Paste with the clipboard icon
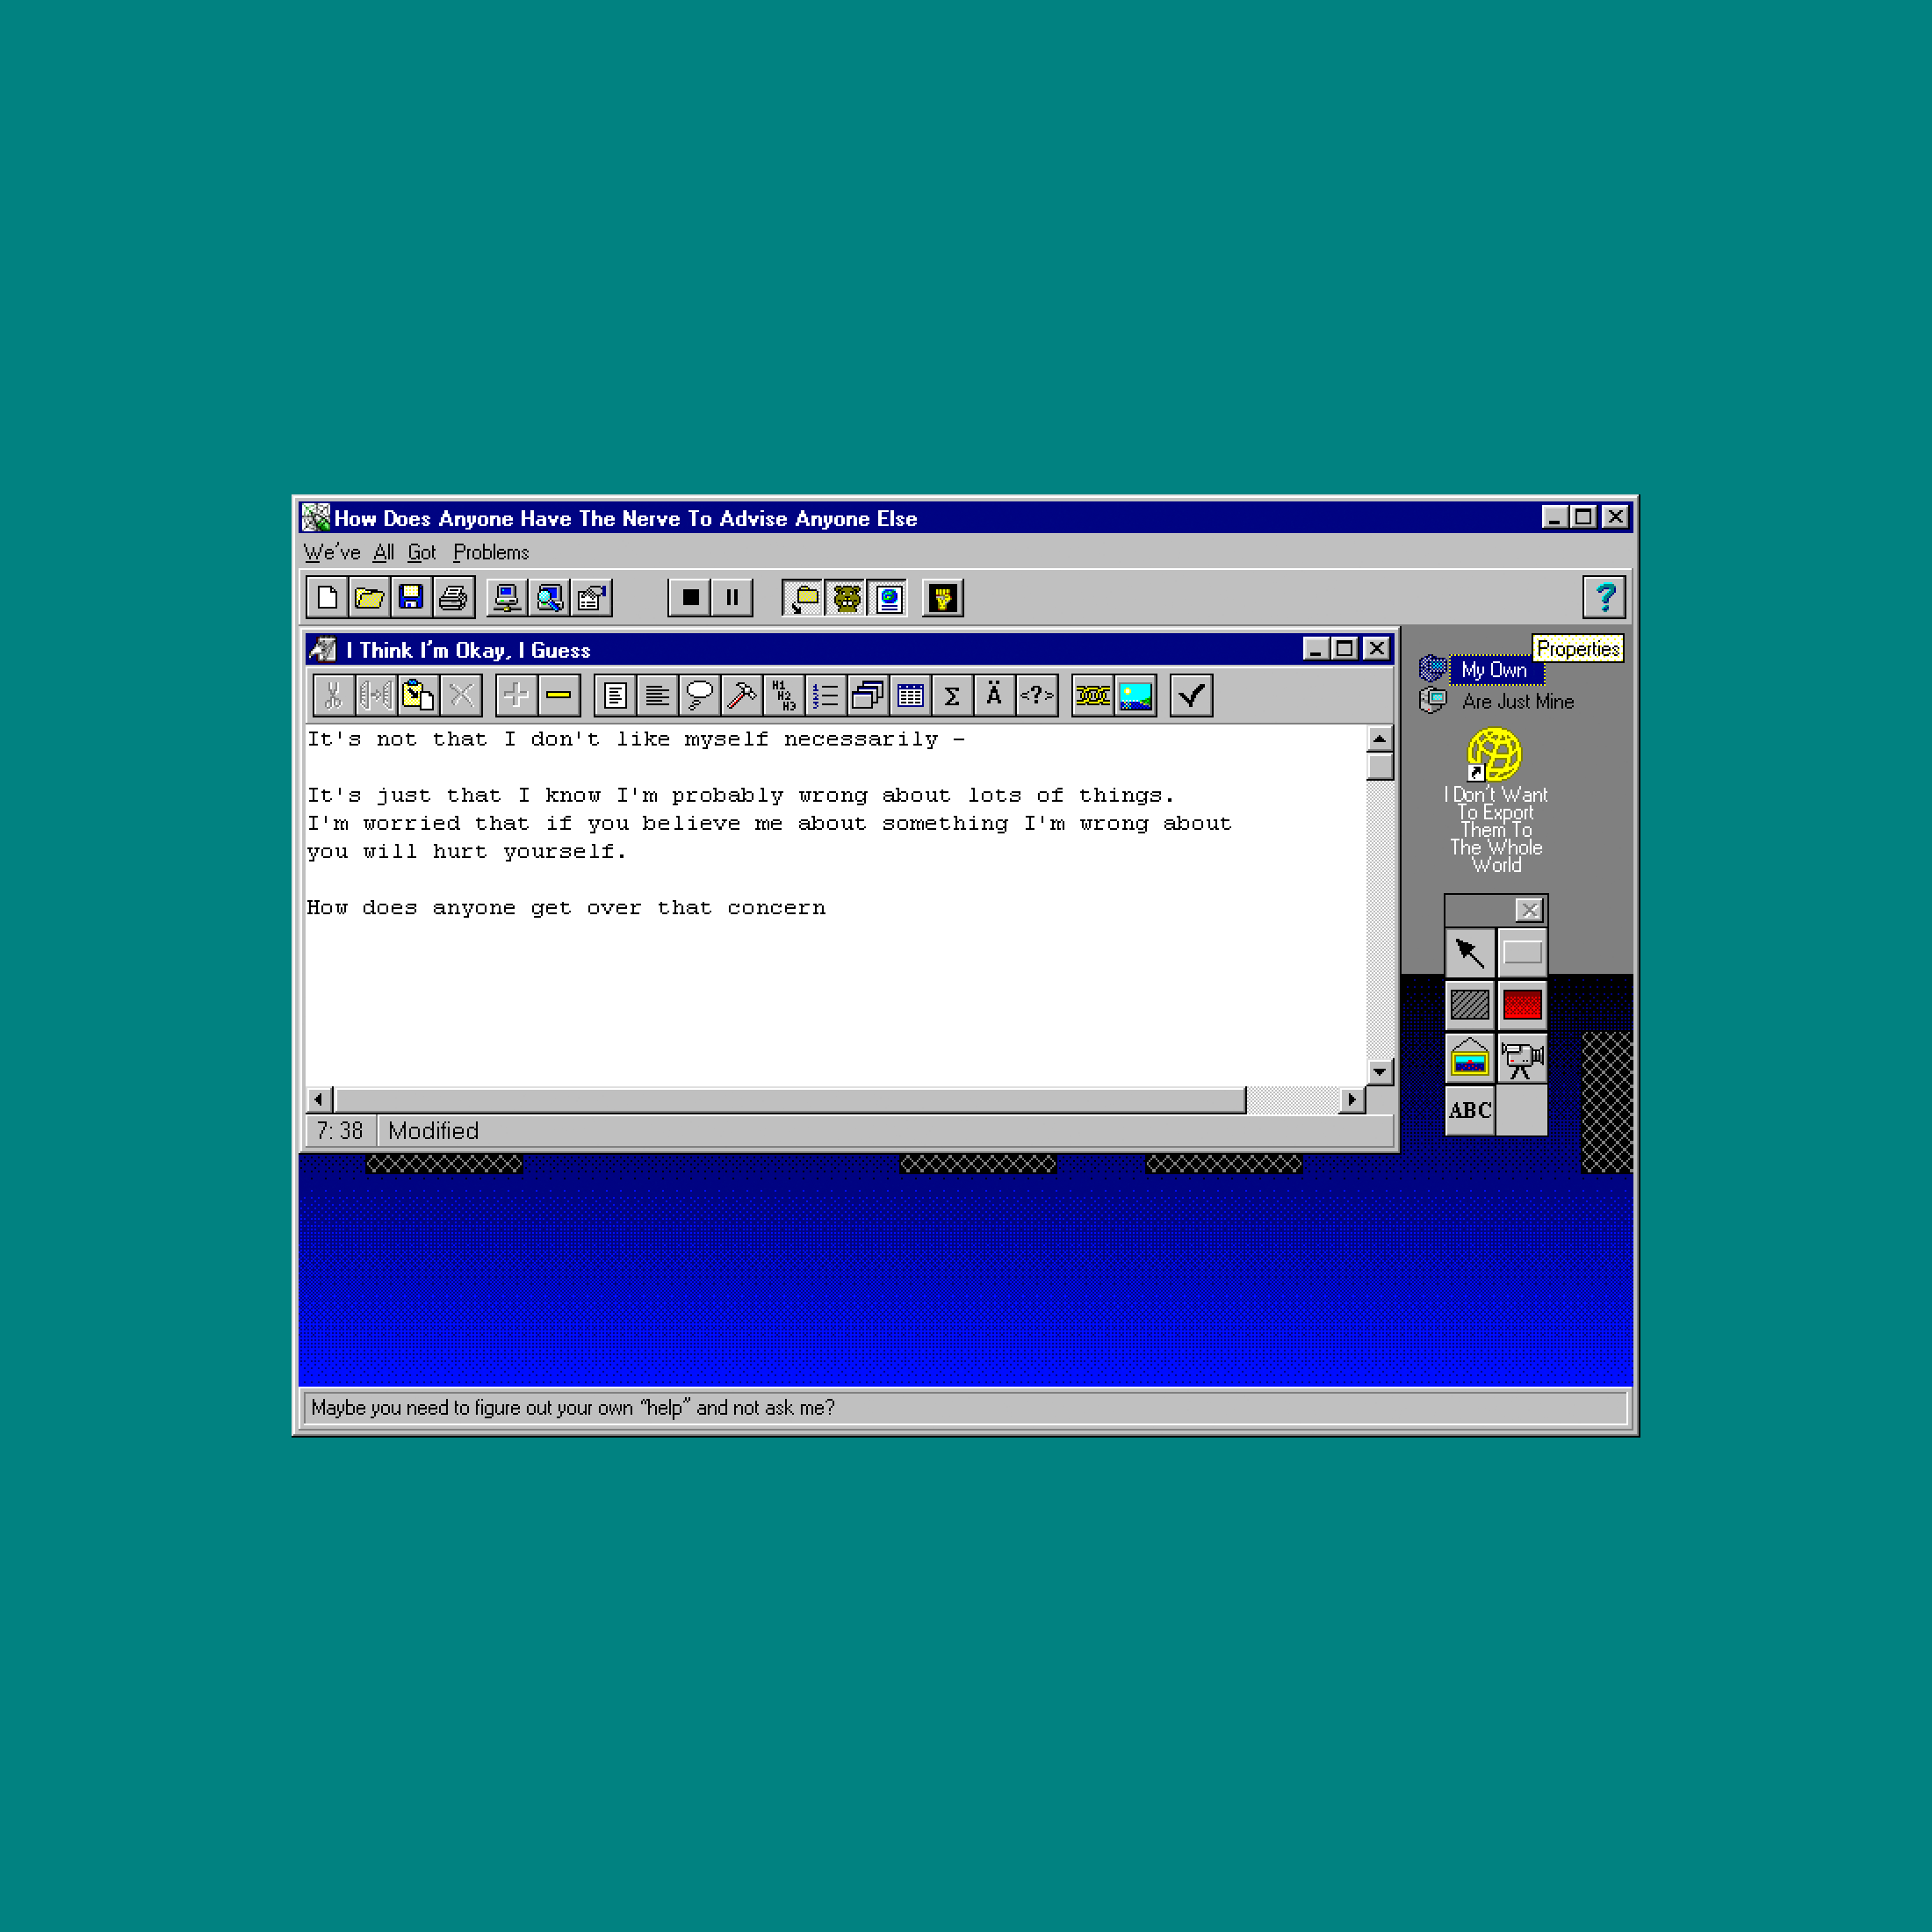1932x1932 pixels. coord(418,696)
